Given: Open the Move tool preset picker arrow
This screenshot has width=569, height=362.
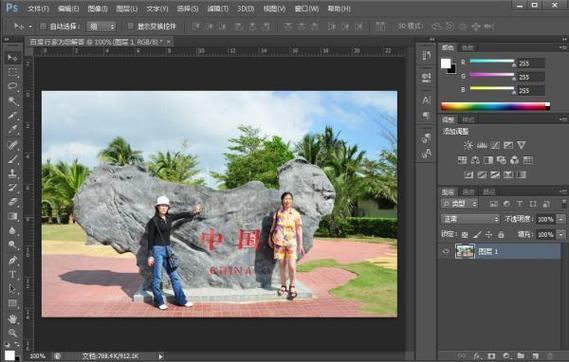Looking at the screenshot, I should click(x=30, y=26).
